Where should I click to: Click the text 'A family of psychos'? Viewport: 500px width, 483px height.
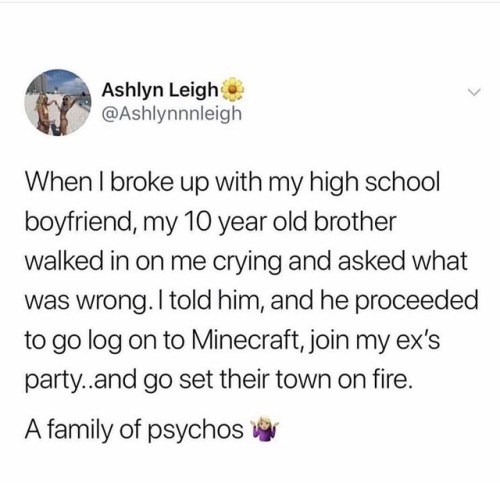(x=134, y=430)
